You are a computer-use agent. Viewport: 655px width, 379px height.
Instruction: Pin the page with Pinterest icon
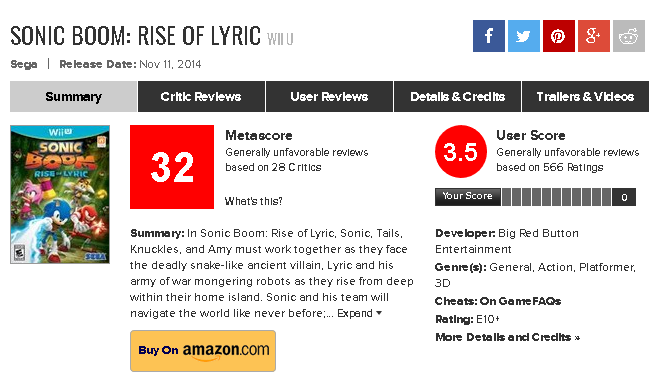coord(559,36)
